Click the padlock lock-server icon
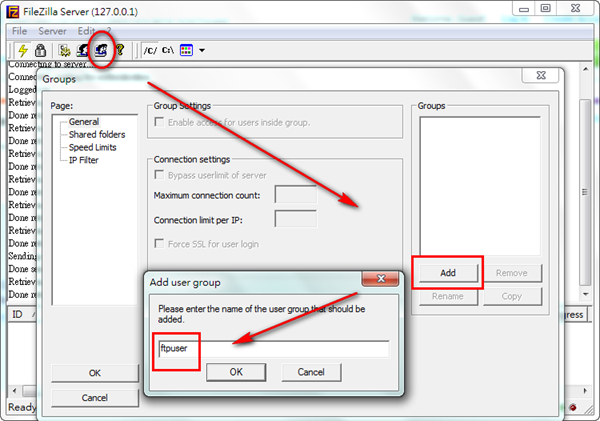The width and height of the screenshot is (600, 421). (x=40, y=50)
